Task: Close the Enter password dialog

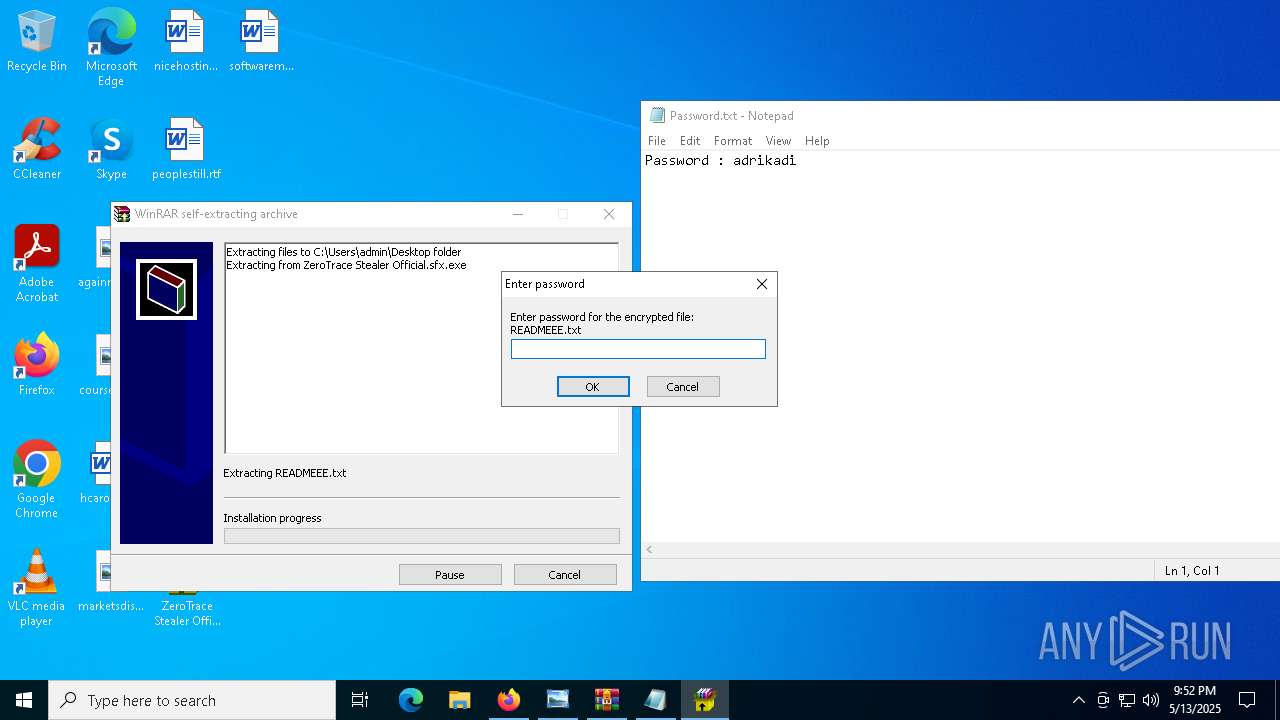Action: pyautogui.click(x=762, y=284)
